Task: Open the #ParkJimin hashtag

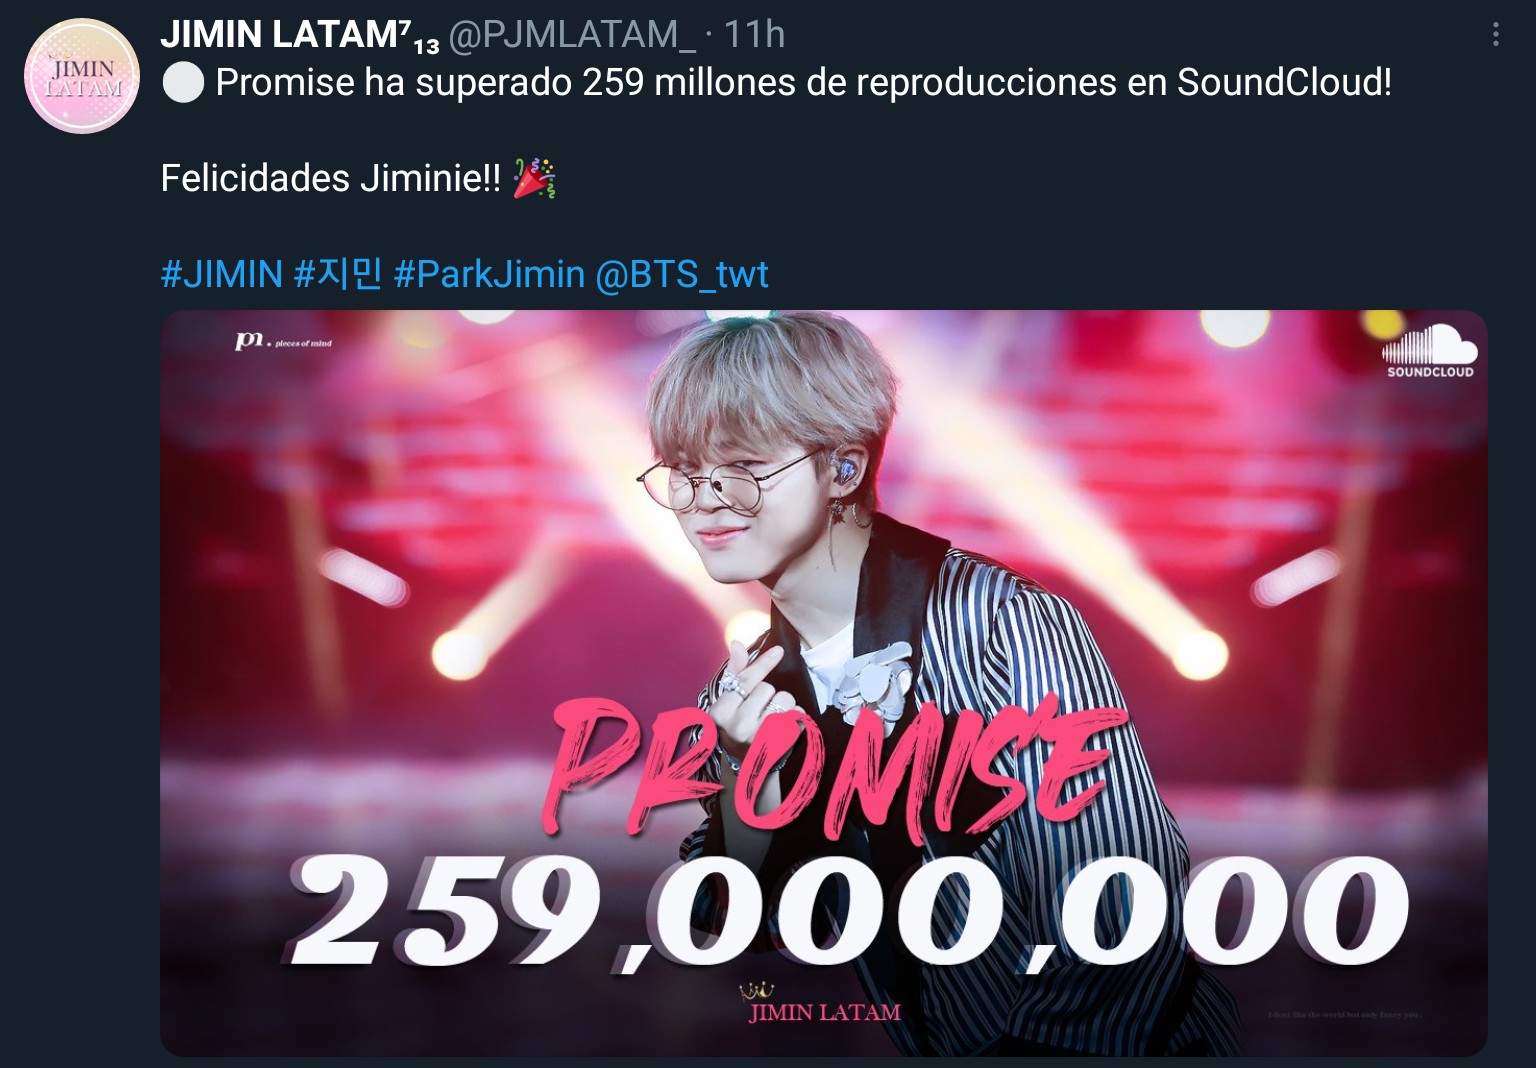Action: click(x=489, y=274)
